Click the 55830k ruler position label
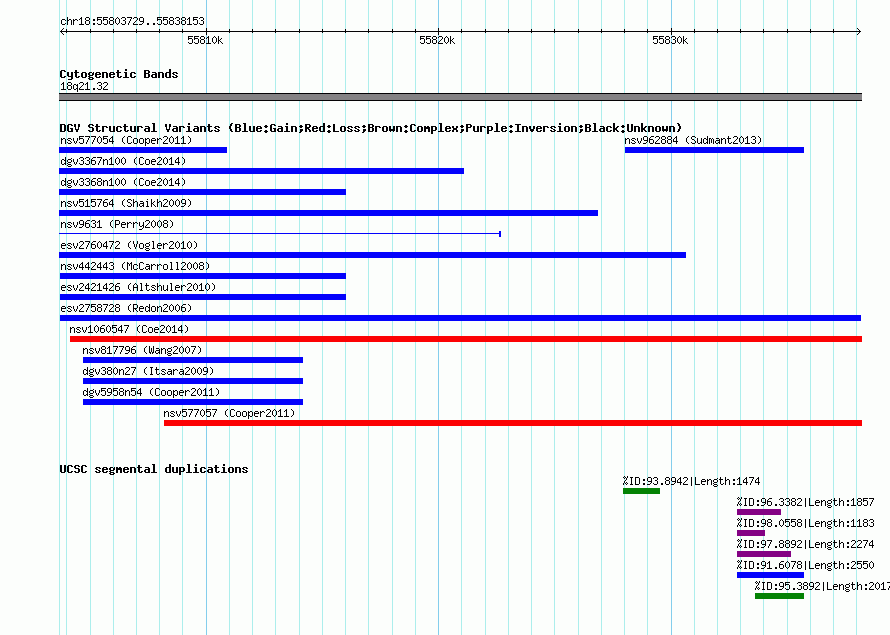The width and height of the screenshot is (890, 635). coord(670,40)
